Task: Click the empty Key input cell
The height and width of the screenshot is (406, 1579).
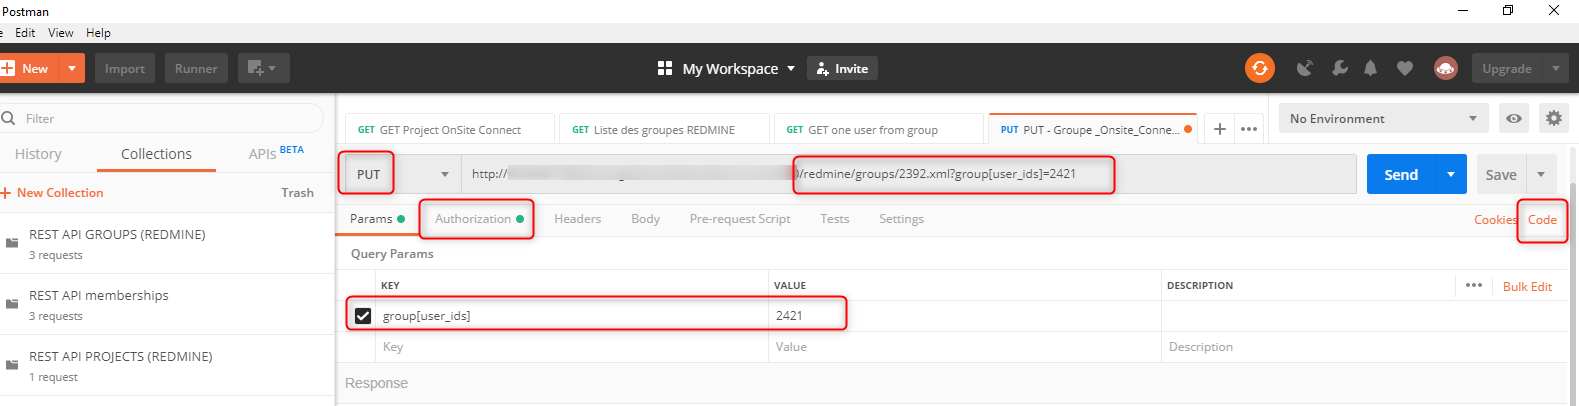Action: [x=572, y=347]
